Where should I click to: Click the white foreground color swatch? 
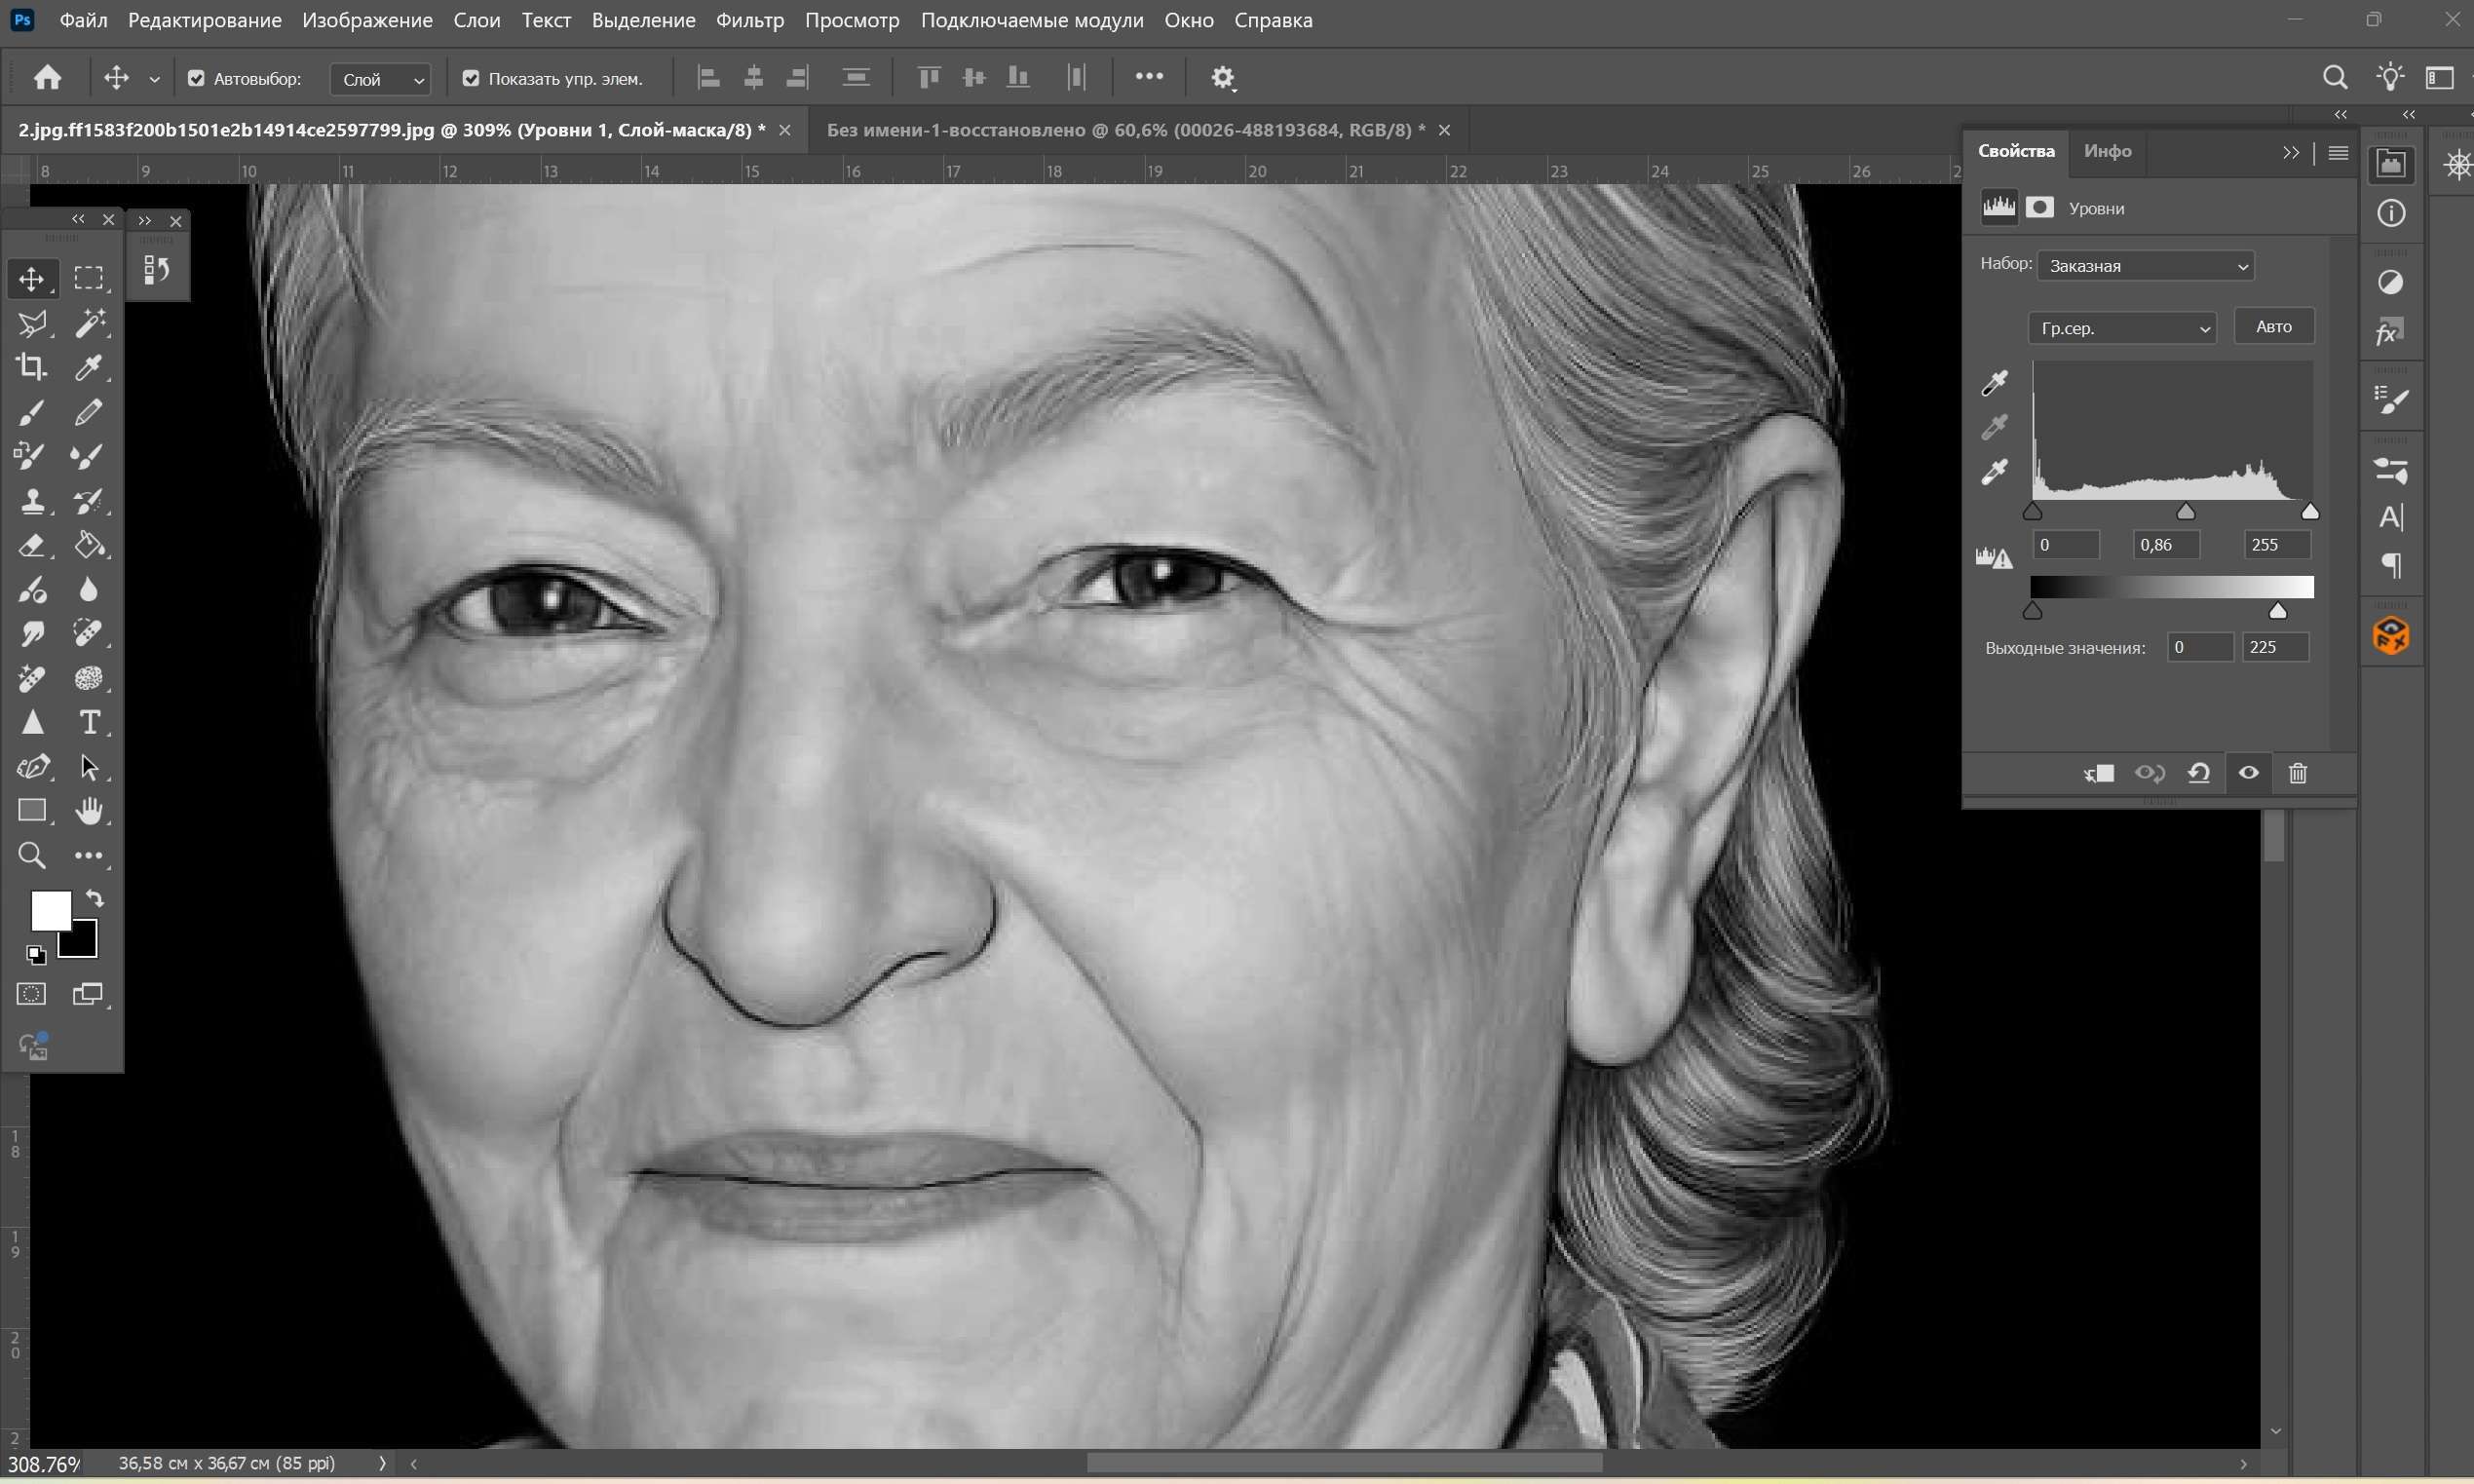[49, 909]
